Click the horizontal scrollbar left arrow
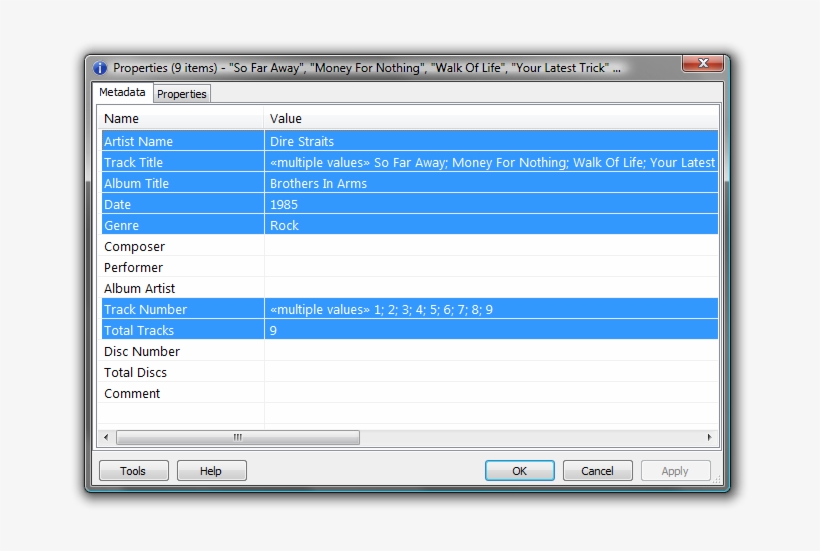Viewport: 820px width, 551px height. 107,437
